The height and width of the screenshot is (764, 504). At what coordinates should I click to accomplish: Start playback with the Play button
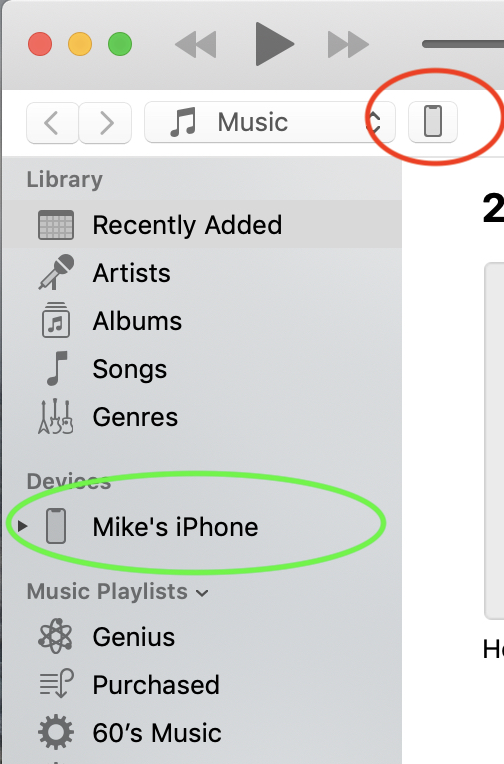coord(274,44)
